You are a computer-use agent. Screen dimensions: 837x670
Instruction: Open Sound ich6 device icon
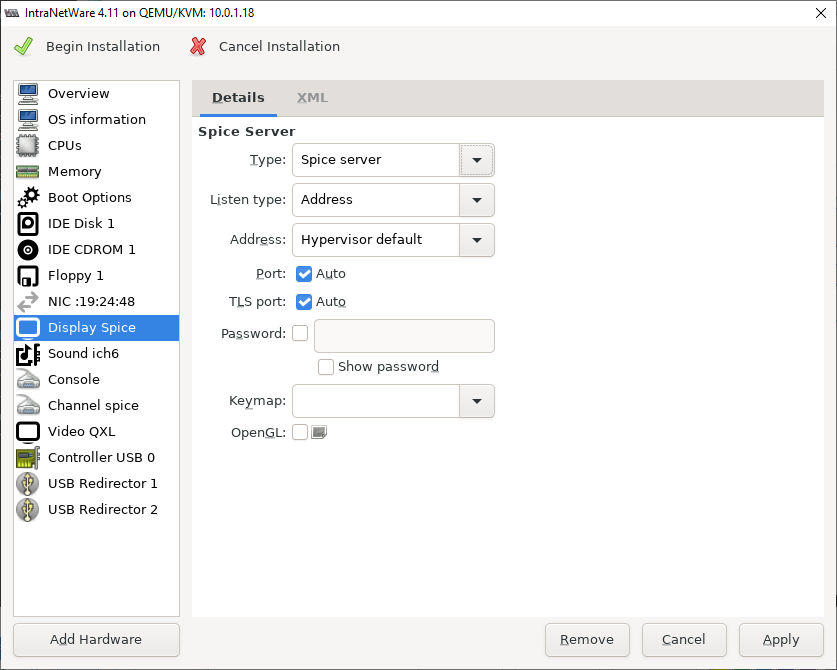(x=28, y=353)
